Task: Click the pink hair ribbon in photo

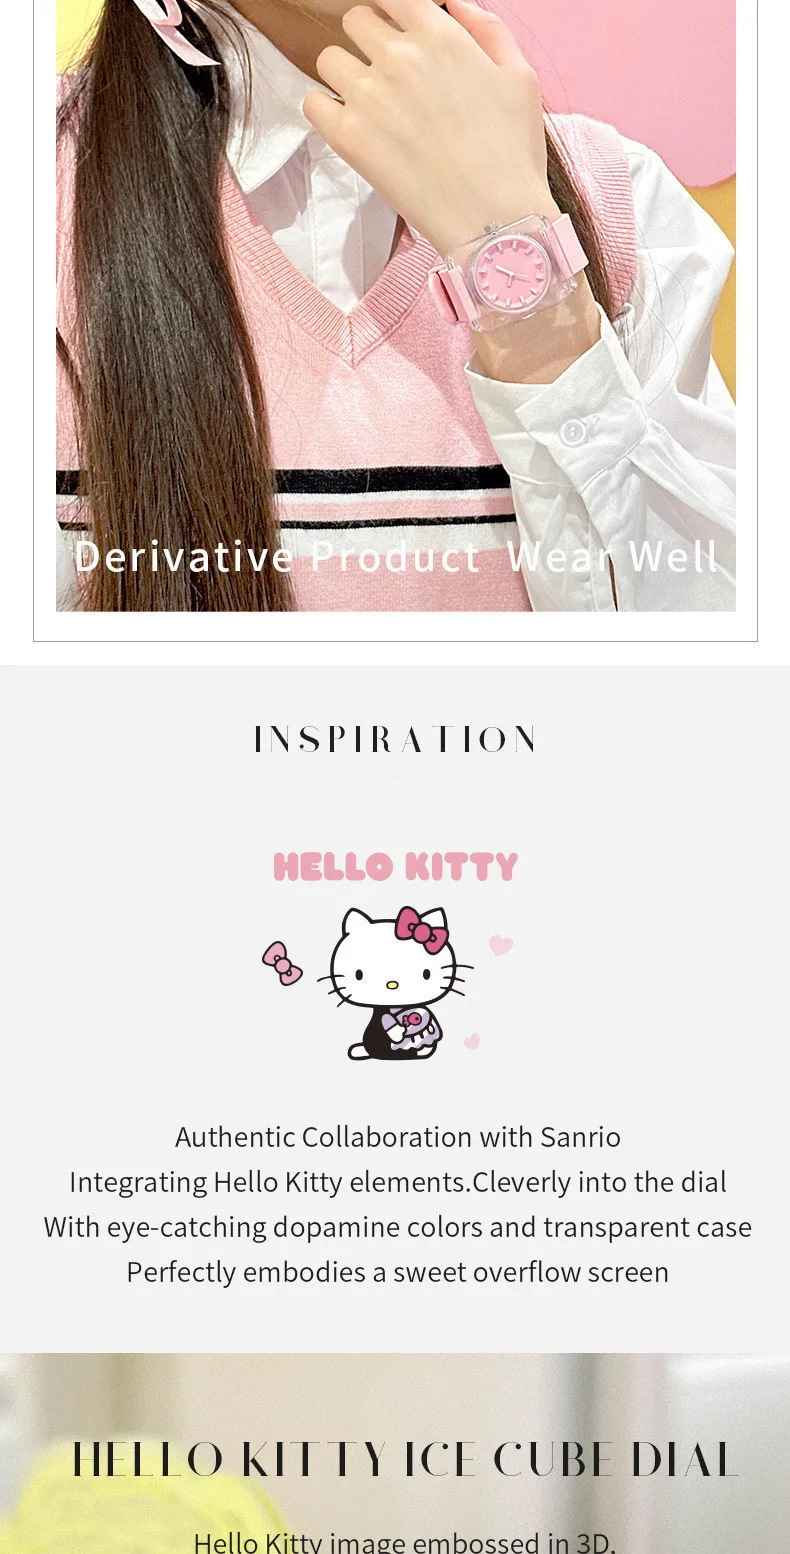Action: tap(178, 27)
